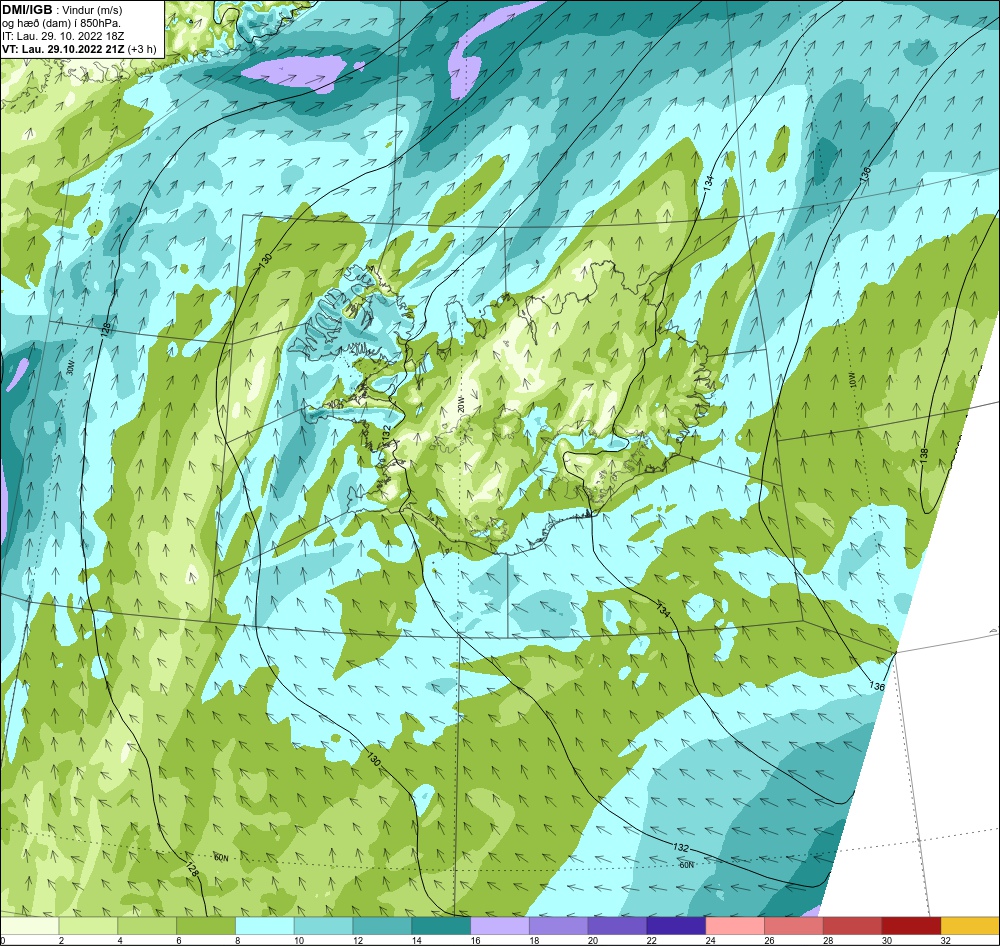Image resolution: width=1000 pixels, height=946 pixels.
Task: Select the 10W longitude label
Action: (x=853, y=380)
